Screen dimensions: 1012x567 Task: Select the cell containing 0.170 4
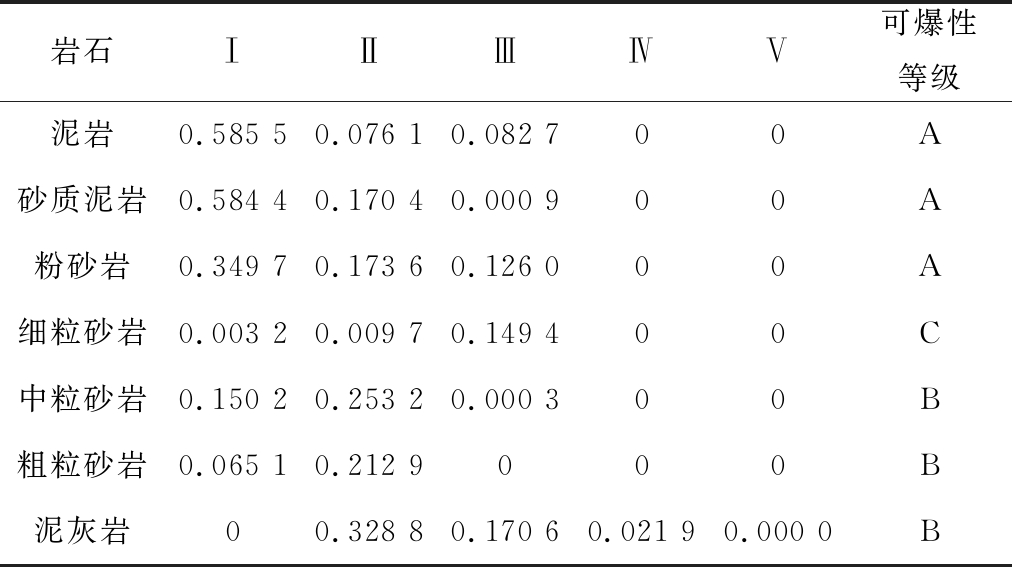pos(368,201)
